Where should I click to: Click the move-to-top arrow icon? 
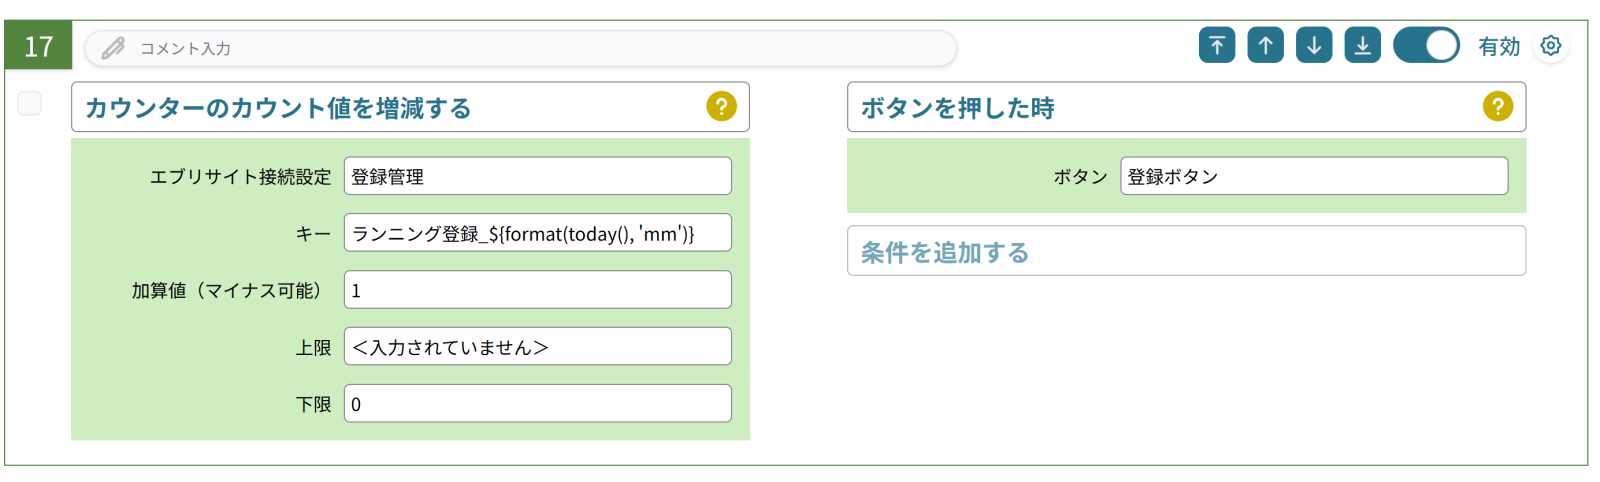[1217, 46]
